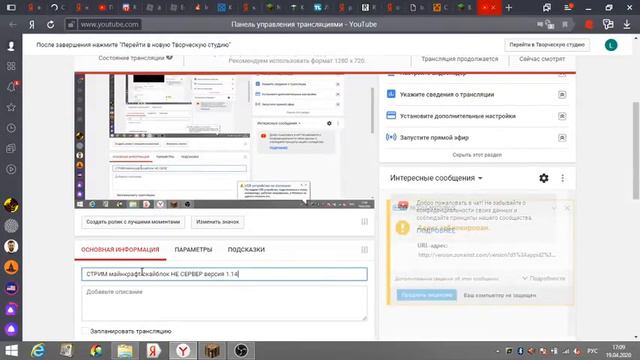Click the help icon near 'Состояние трансляции'
Viewport: 640px width, 360px height.
(169, 57)
